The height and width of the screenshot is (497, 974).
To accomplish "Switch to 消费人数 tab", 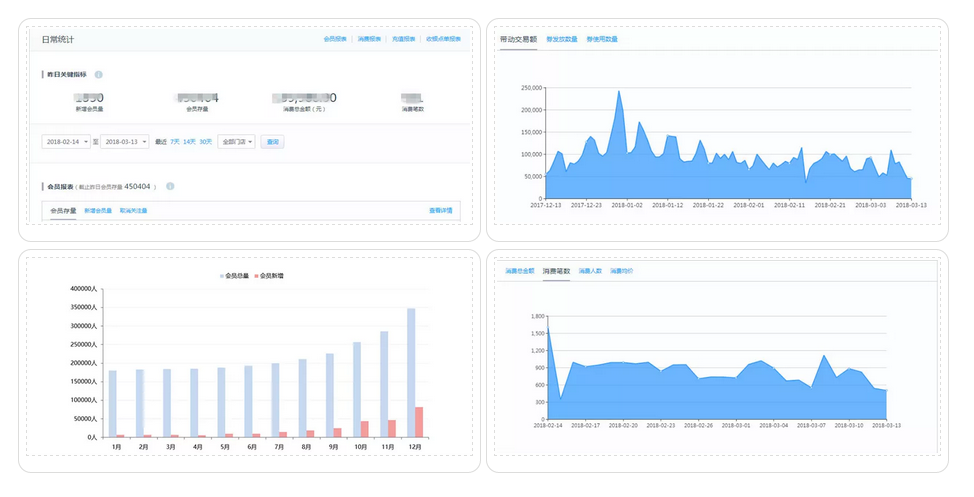I will [x=590, y=271].
